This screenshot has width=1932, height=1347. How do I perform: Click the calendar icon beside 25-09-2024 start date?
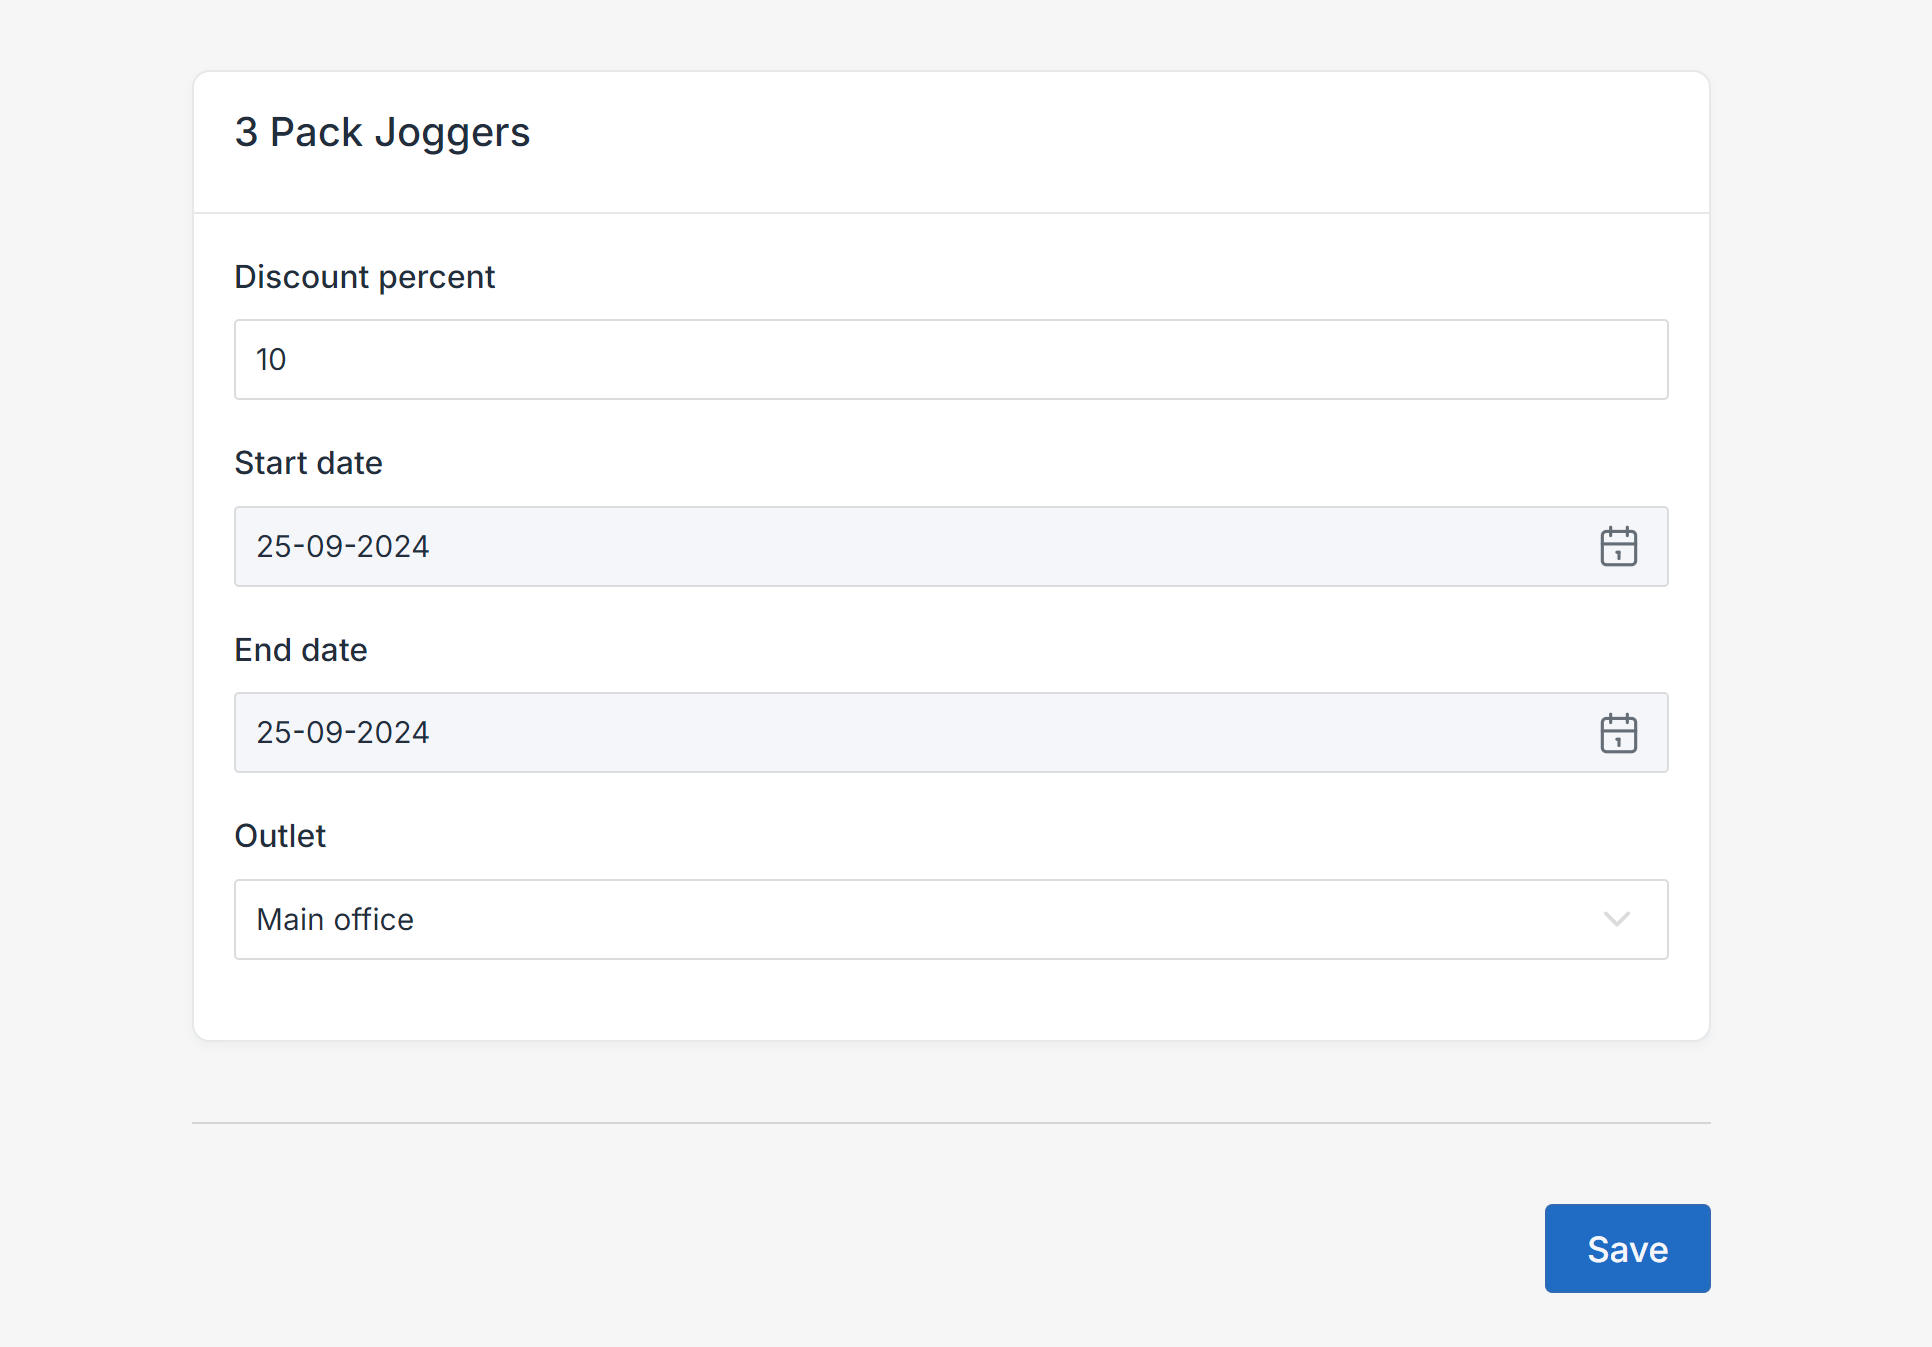coord(1619,546)
